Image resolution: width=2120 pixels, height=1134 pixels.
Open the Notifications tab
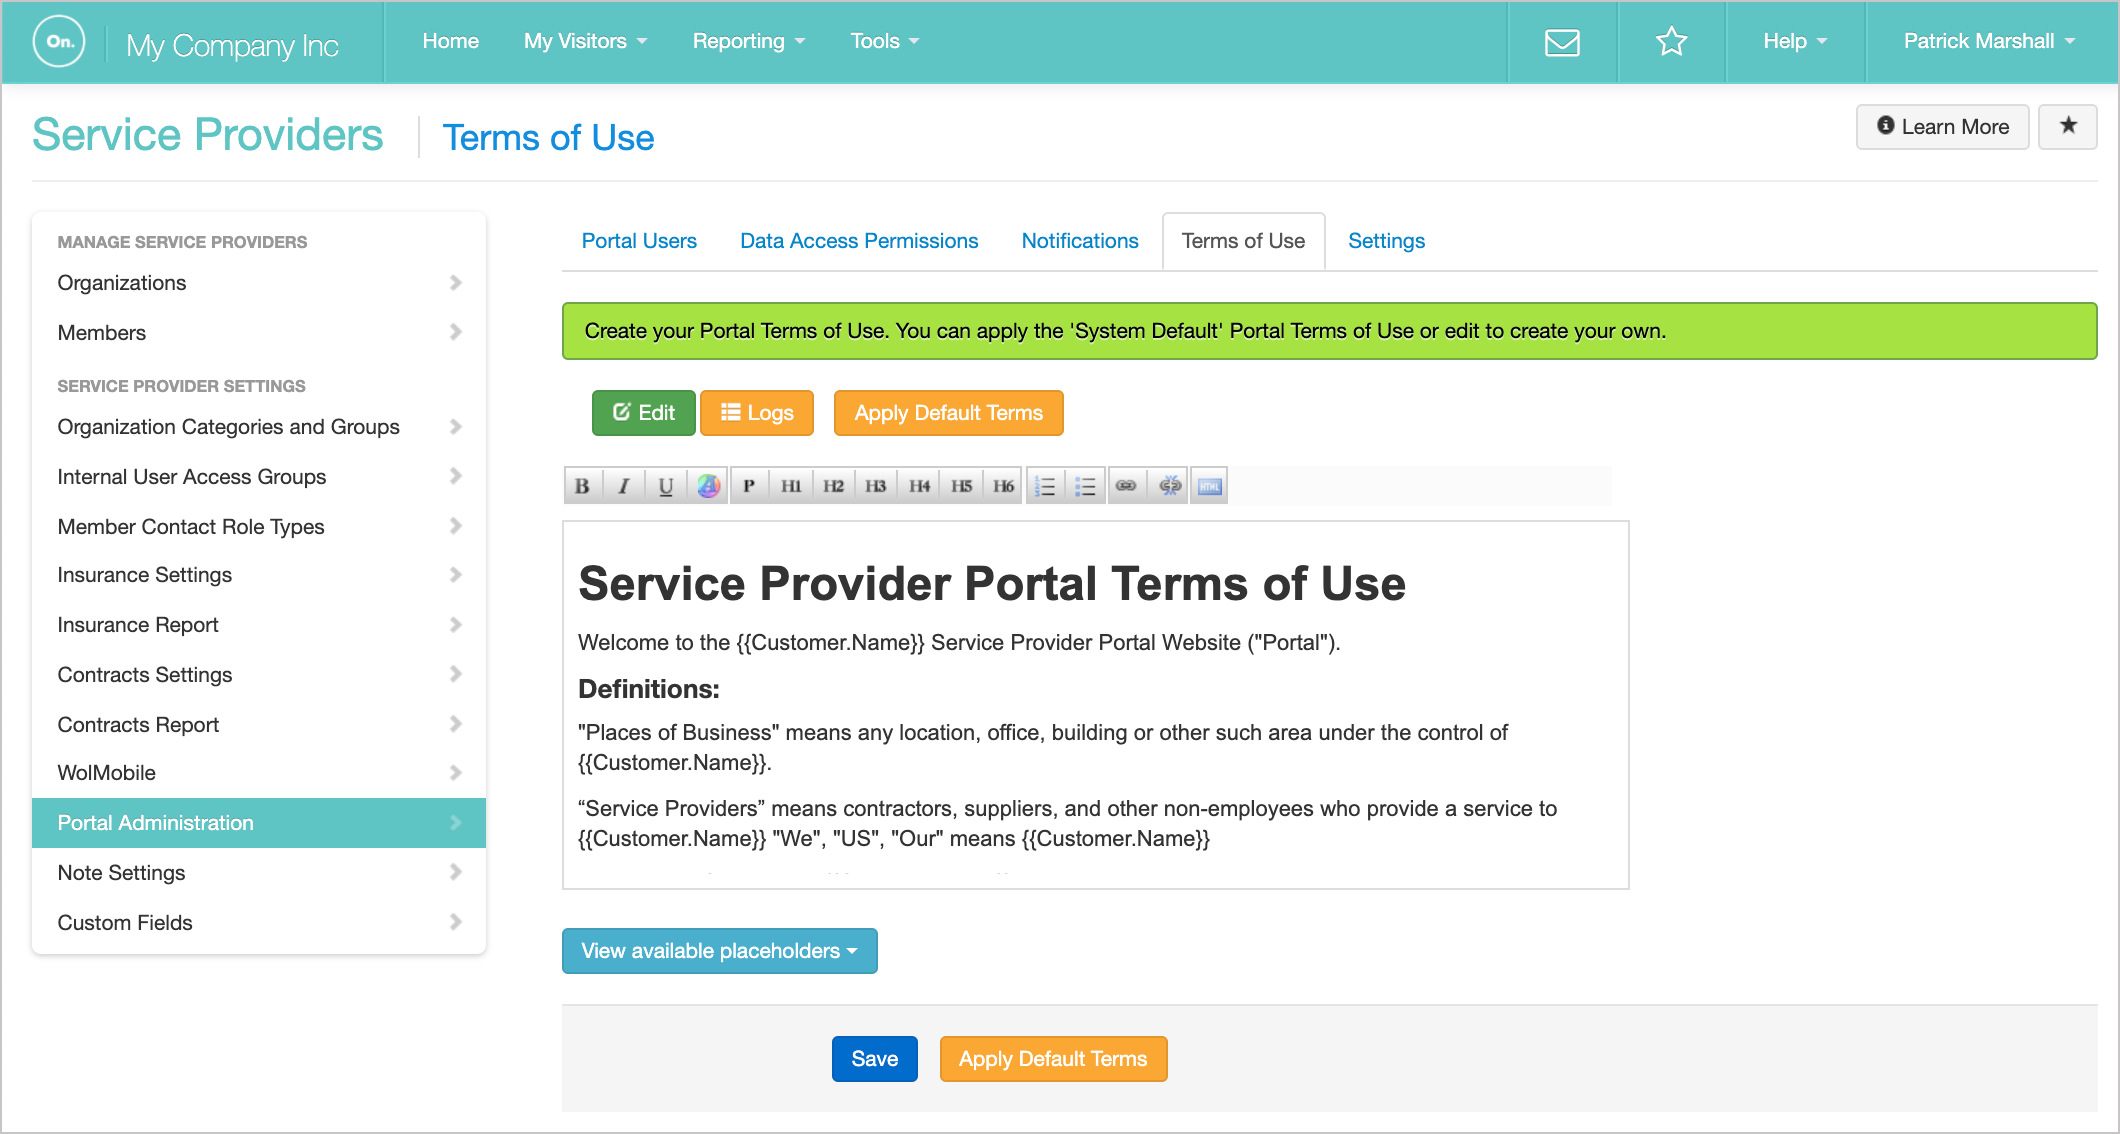pos(1079,241)
